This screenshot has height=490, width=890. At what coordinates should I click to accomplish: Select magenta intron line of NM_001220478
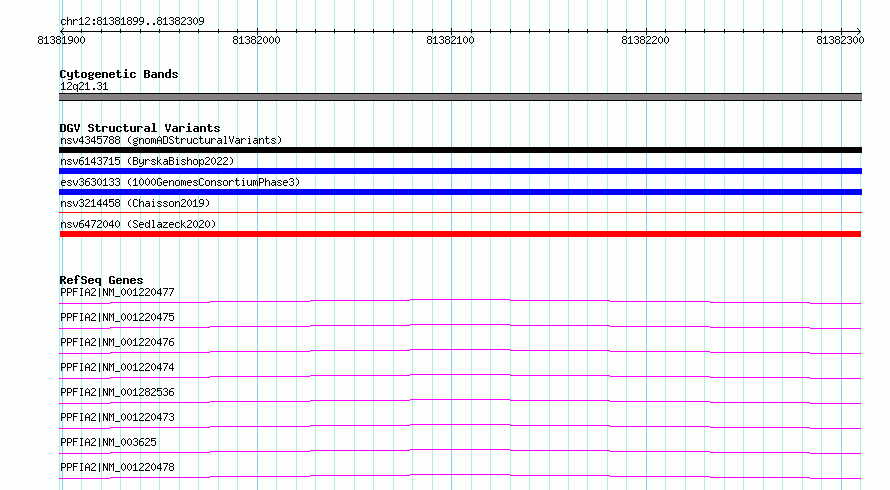coord(460,475)
